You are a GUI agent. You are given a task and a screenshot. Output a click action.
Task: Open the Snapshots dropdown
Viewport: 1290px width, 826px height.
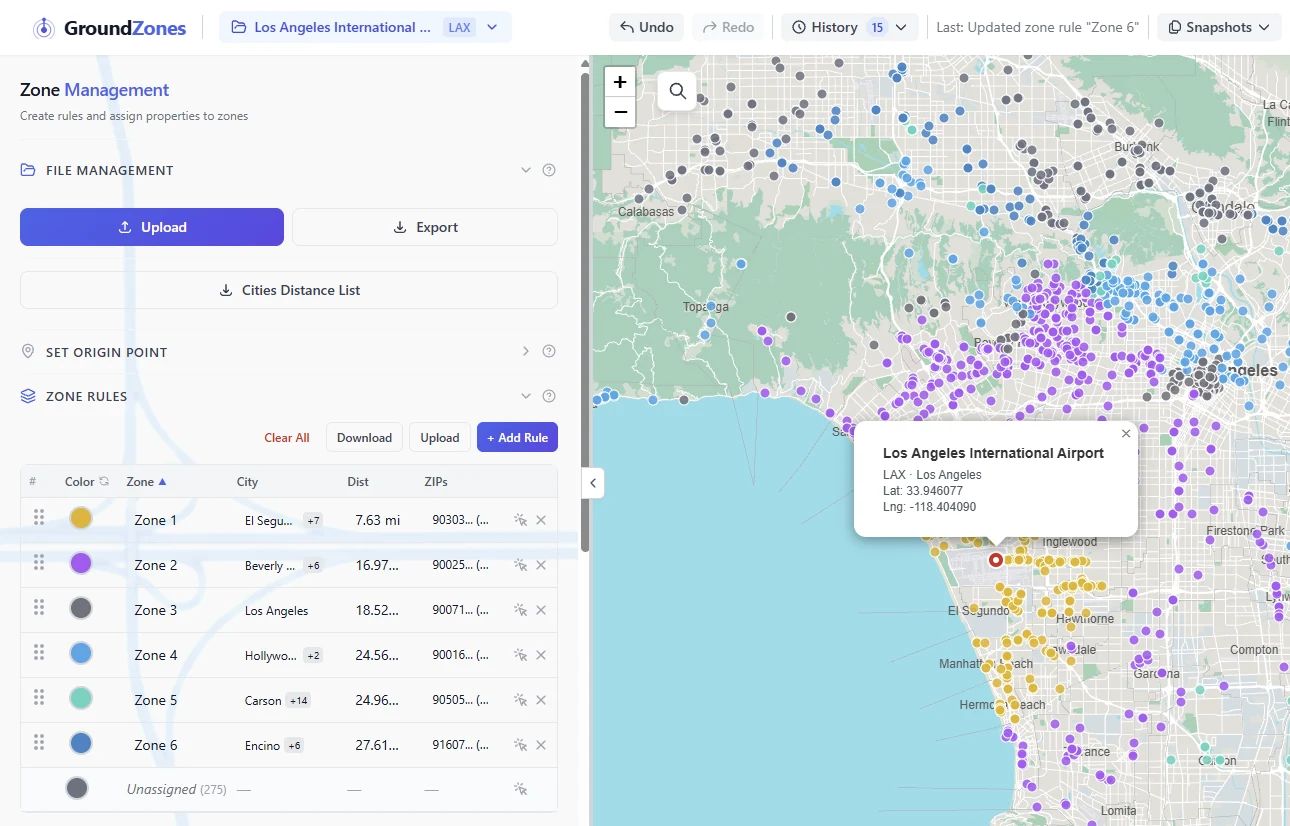click(x=1219, y=27)
